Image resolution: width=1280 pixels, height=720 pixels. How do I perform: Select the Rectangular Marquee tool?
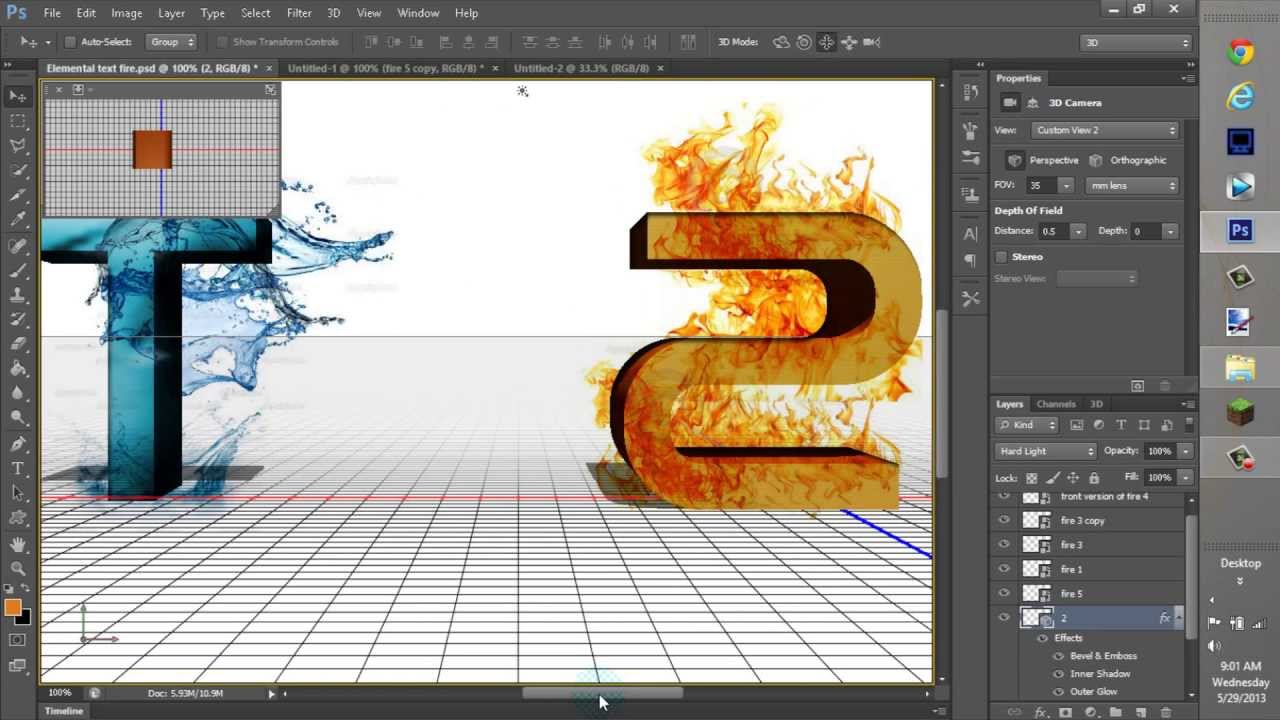tap(18, 121)
